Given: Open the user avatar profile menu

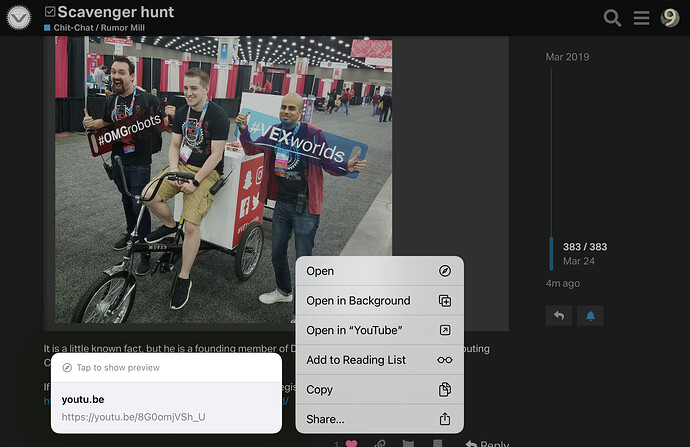Looking at the screenshot, I should coord(670,18).
